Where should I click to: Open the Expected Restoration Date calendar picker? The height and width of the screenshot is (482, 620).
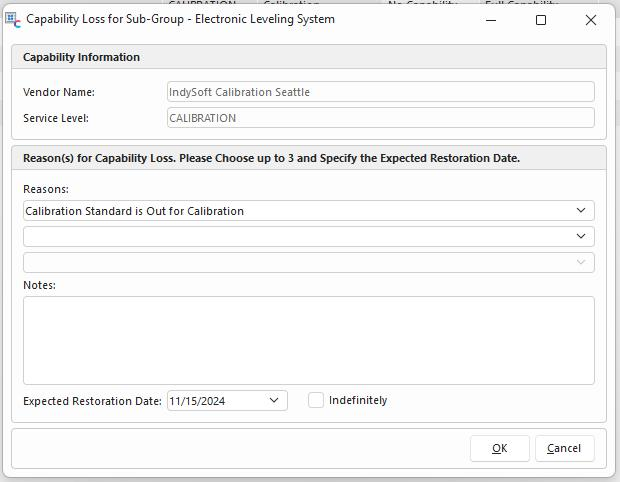[275, 401]
